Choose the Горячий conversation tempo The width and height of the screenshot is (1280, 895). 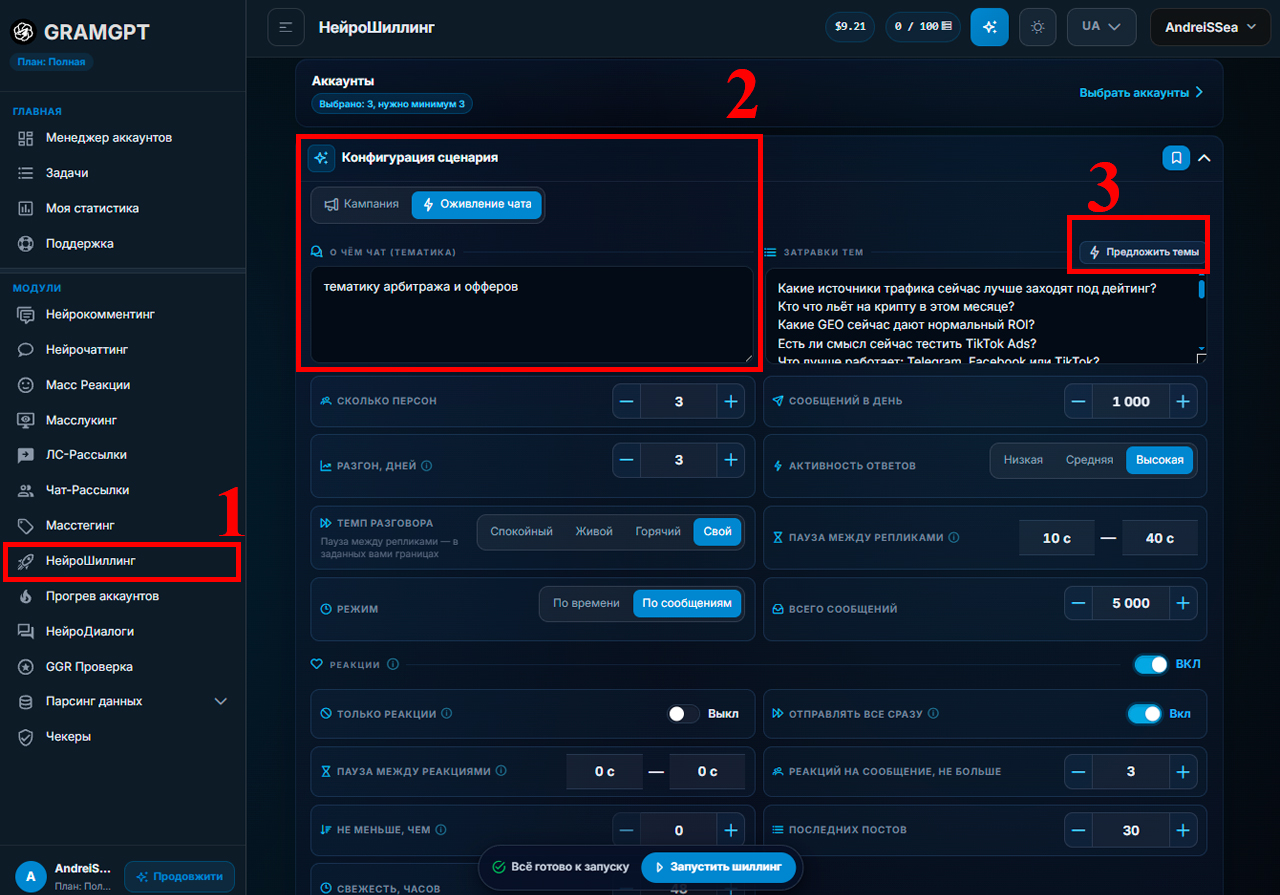pyautogui.click(x=658, y=532)
